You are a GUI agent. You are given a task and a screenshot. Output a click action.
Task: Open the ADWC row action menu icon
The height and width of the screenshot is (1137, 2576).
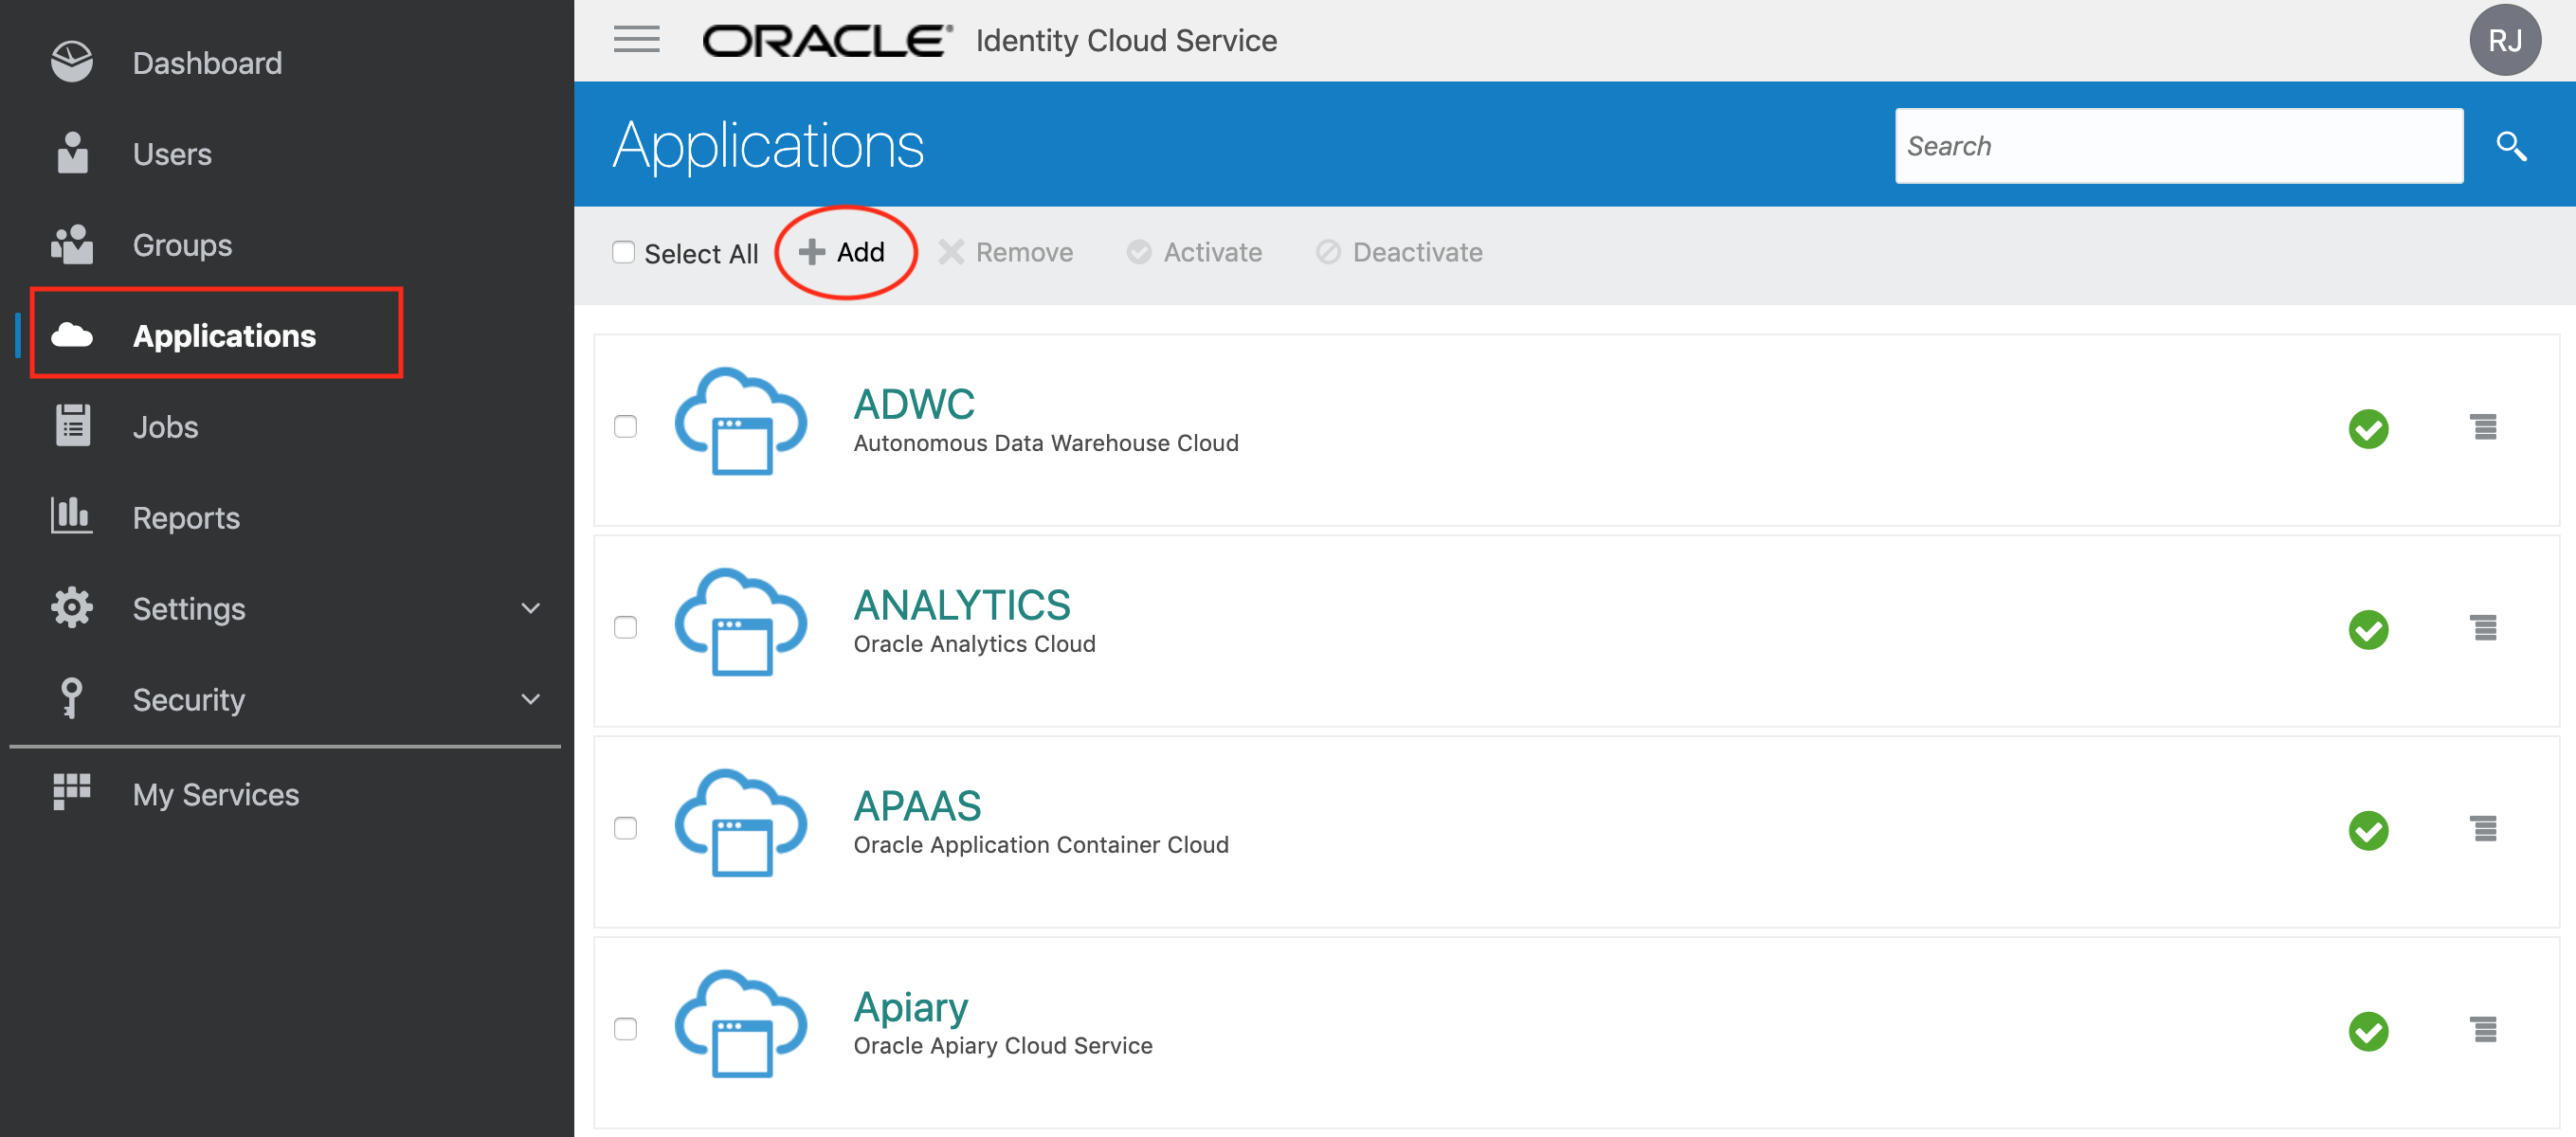tap(2484, 427)
